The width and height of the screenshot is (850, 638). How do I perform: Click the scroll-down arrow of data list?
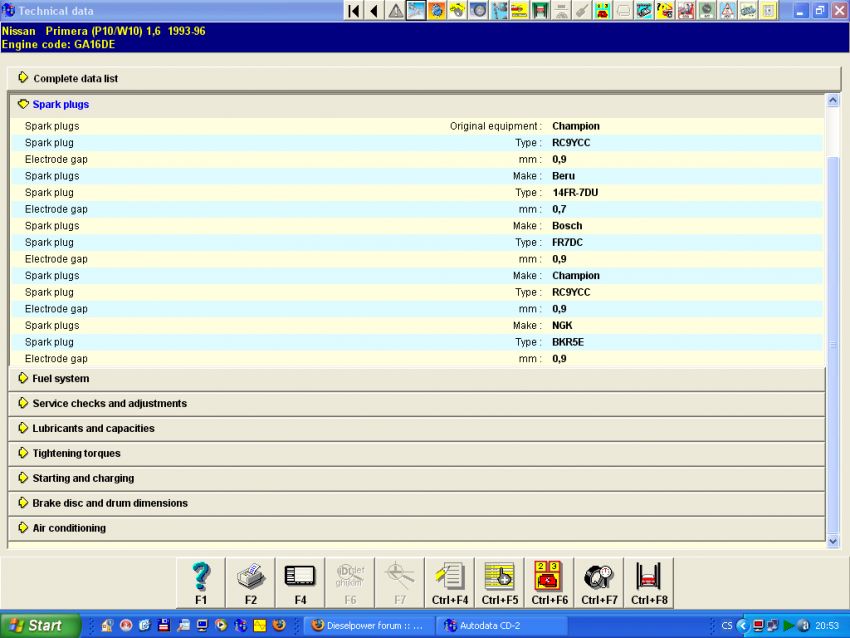click(x=833, y=541)
